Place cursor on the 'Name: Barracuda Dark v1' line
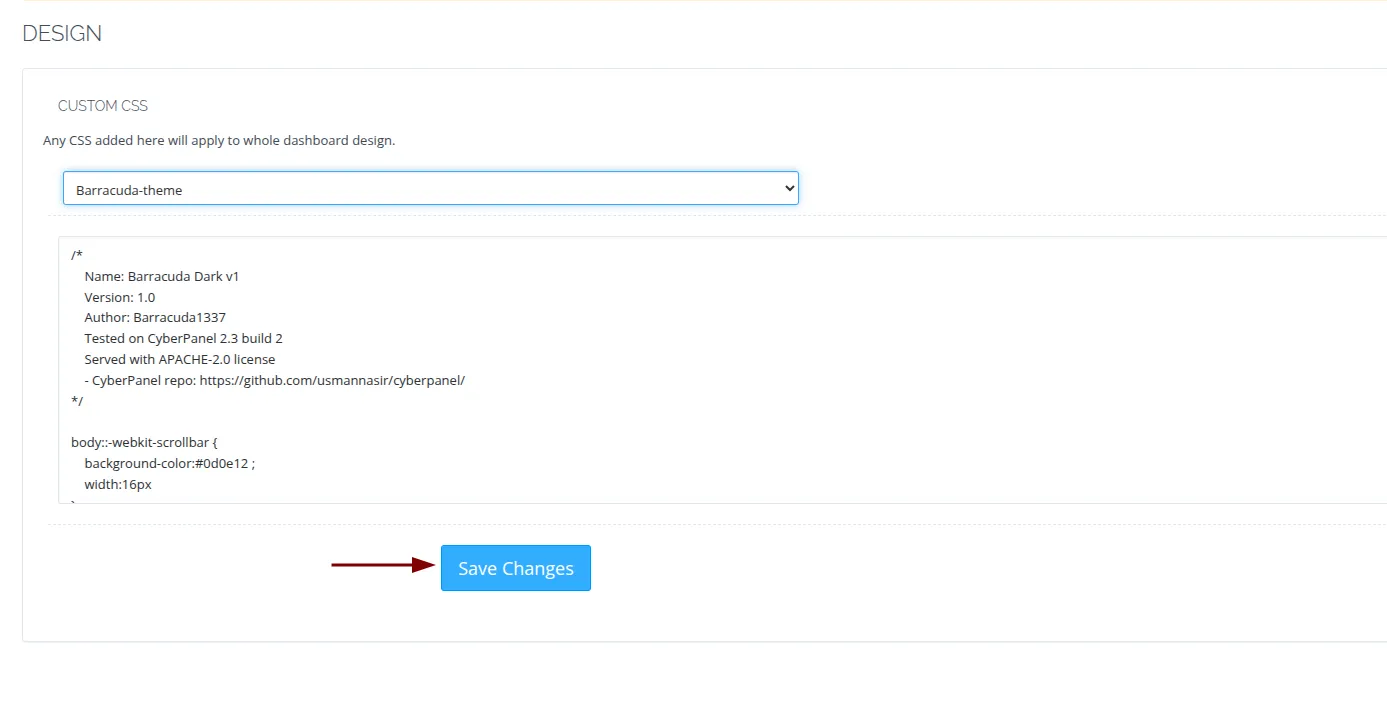This screenshot has width=1387, height=705. [161, 276]
